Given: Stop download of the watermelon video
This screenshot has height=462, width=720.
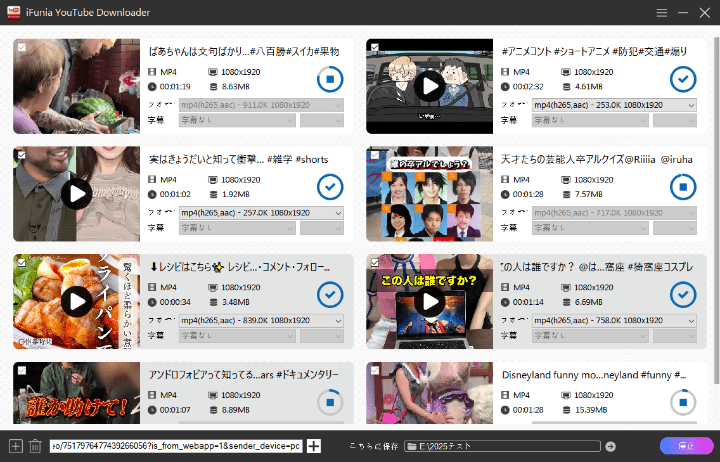Looking at the screenshot, I should coord(330,79).
